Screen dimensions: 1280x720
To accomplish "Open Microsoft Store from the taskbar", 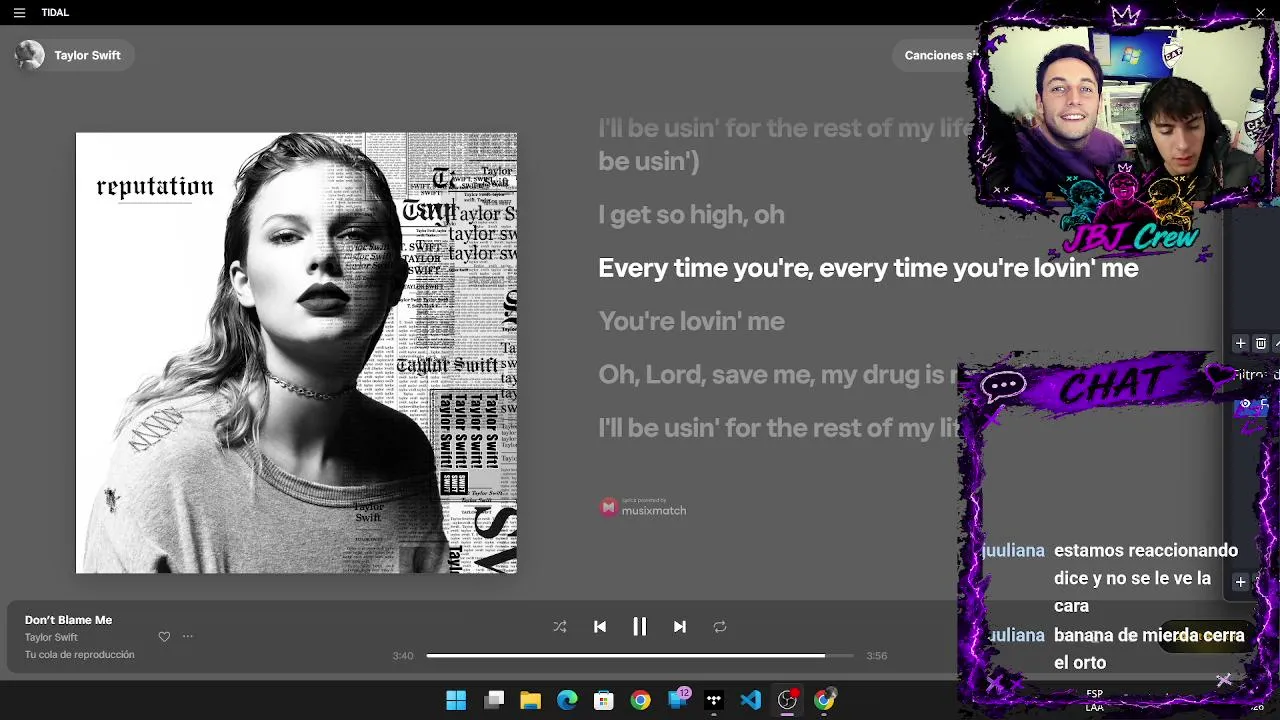I will [604, 700].
